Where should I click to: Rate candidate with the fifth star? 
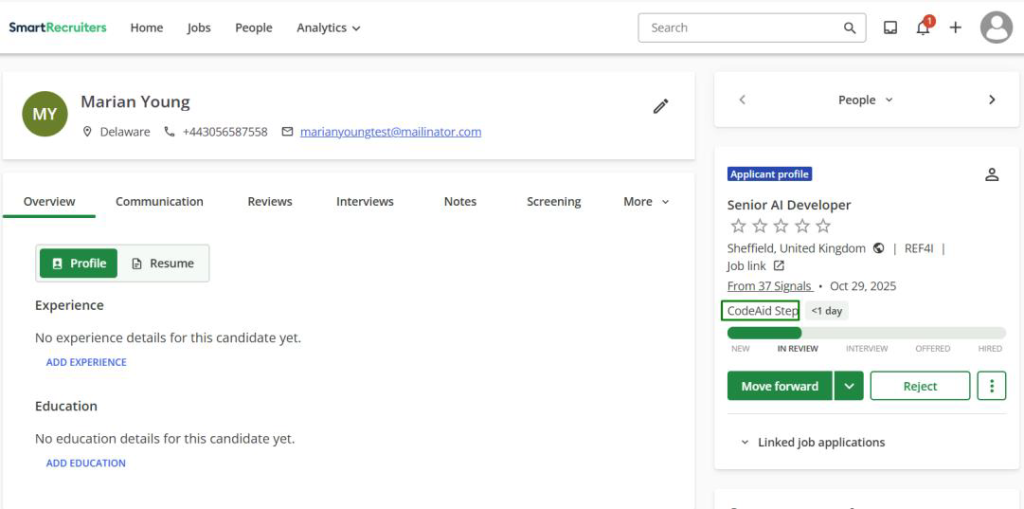[823, 226]
